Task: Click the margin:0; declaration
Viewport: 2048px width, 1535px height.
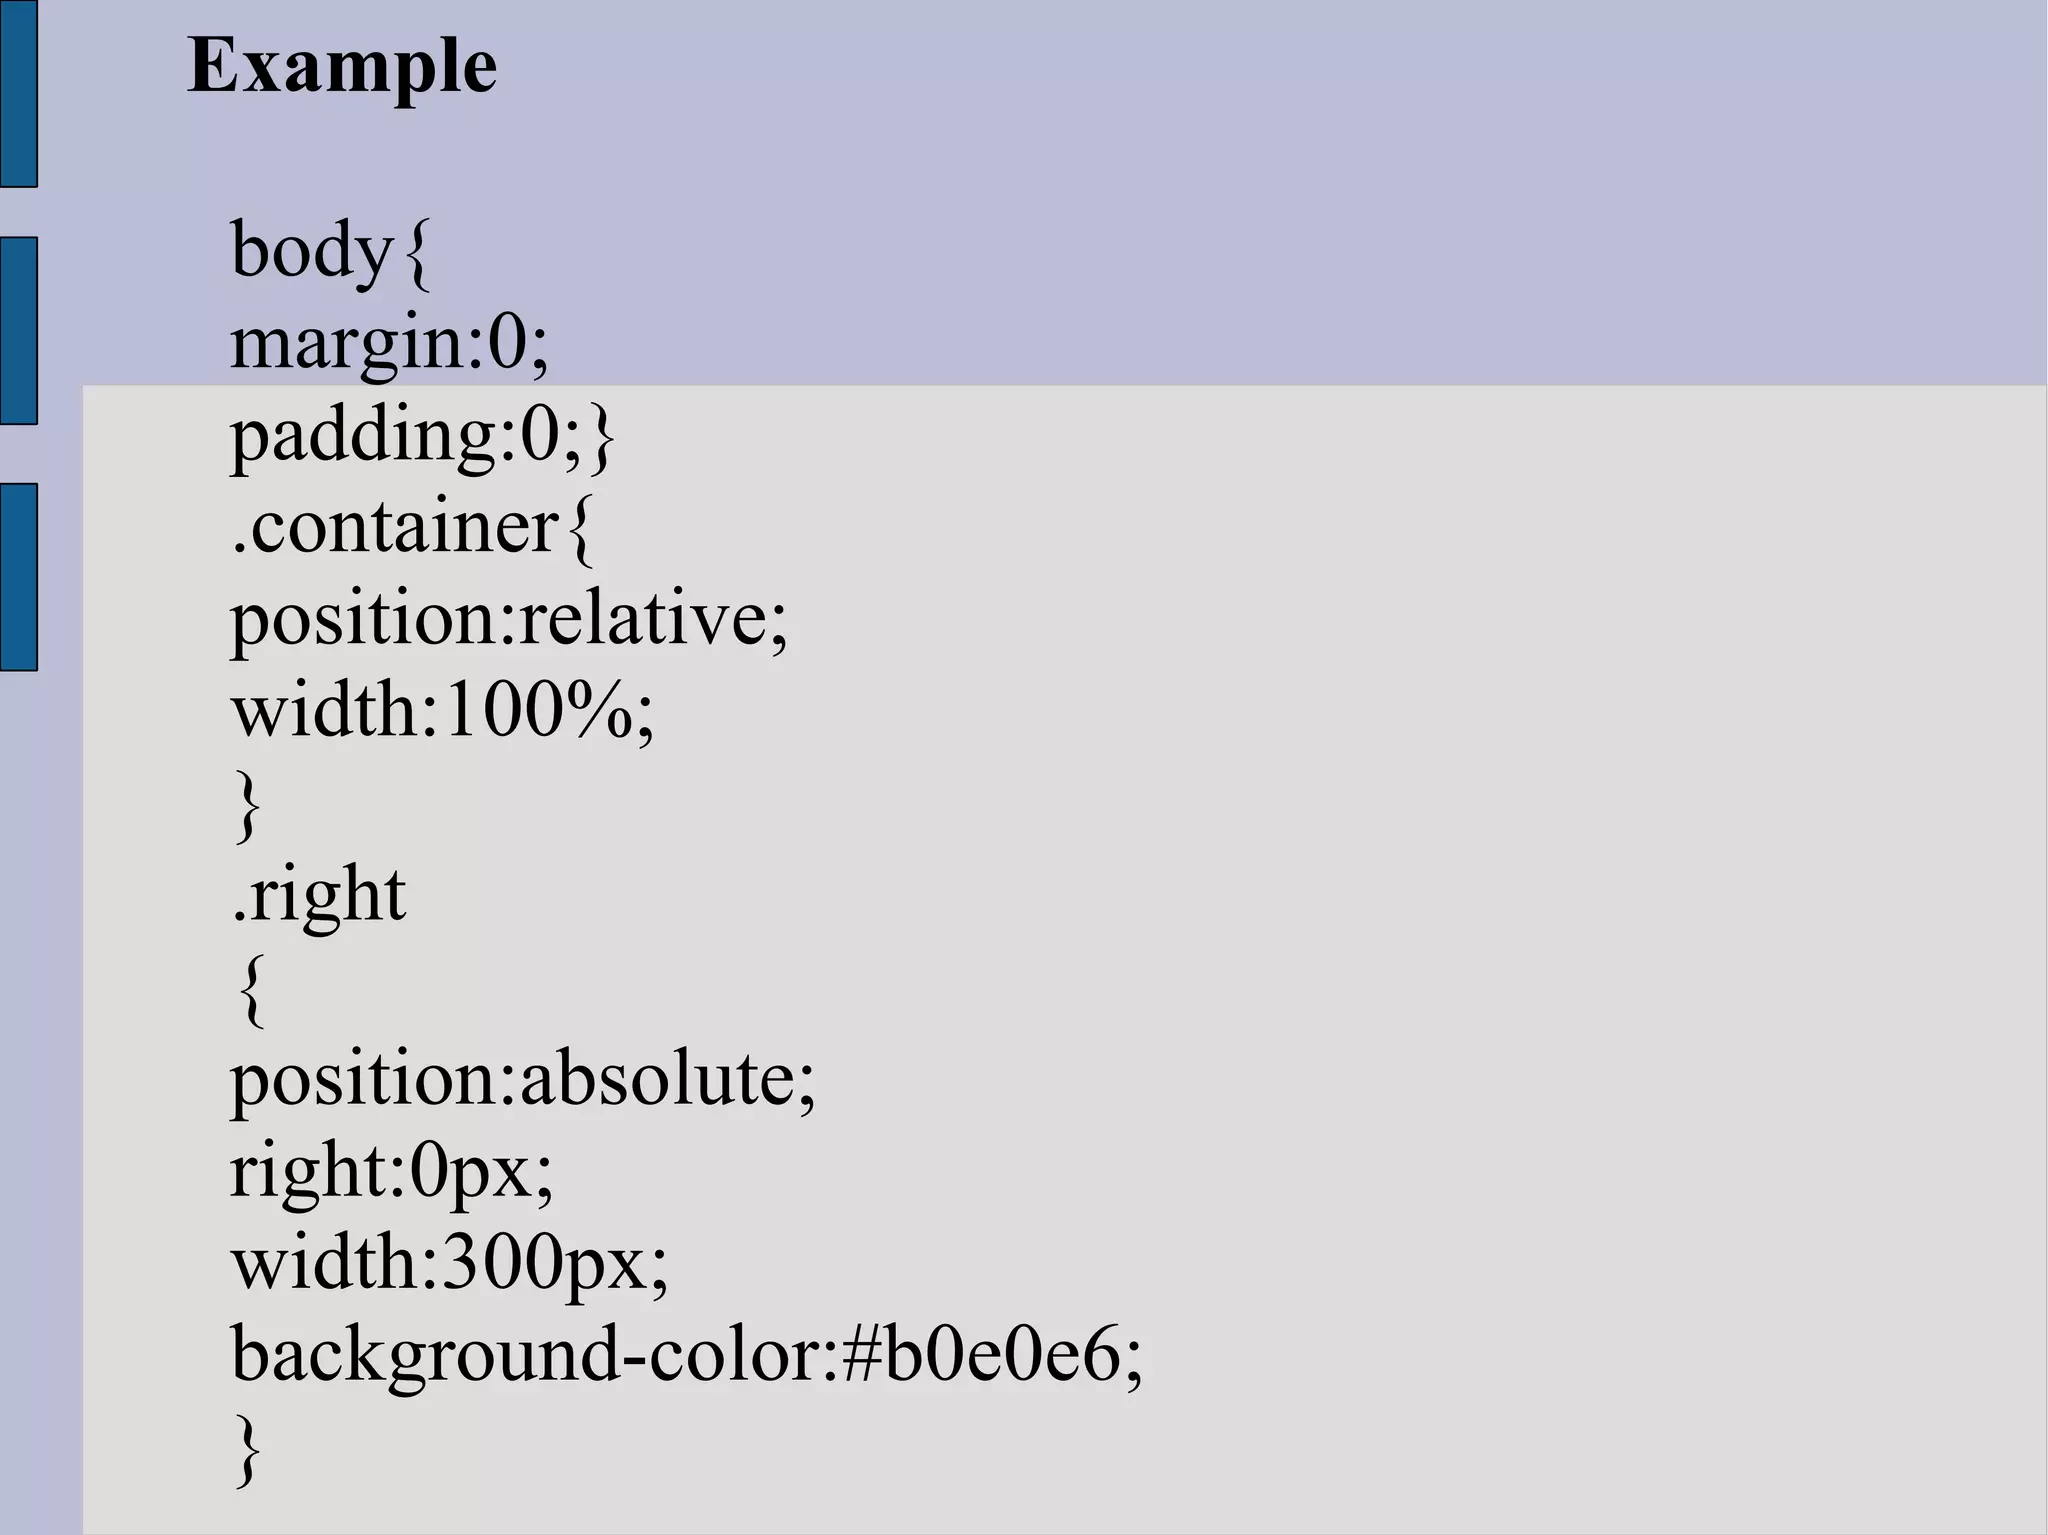Action: (x=390, y=345)
